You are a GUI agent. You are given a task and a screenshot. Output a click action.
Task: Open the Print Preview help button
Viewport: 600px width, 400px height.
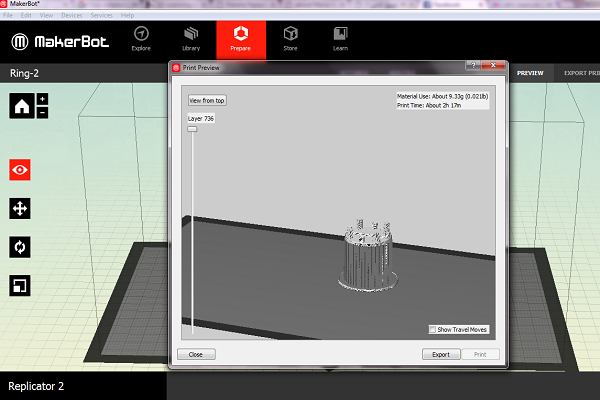coord(473,65)
